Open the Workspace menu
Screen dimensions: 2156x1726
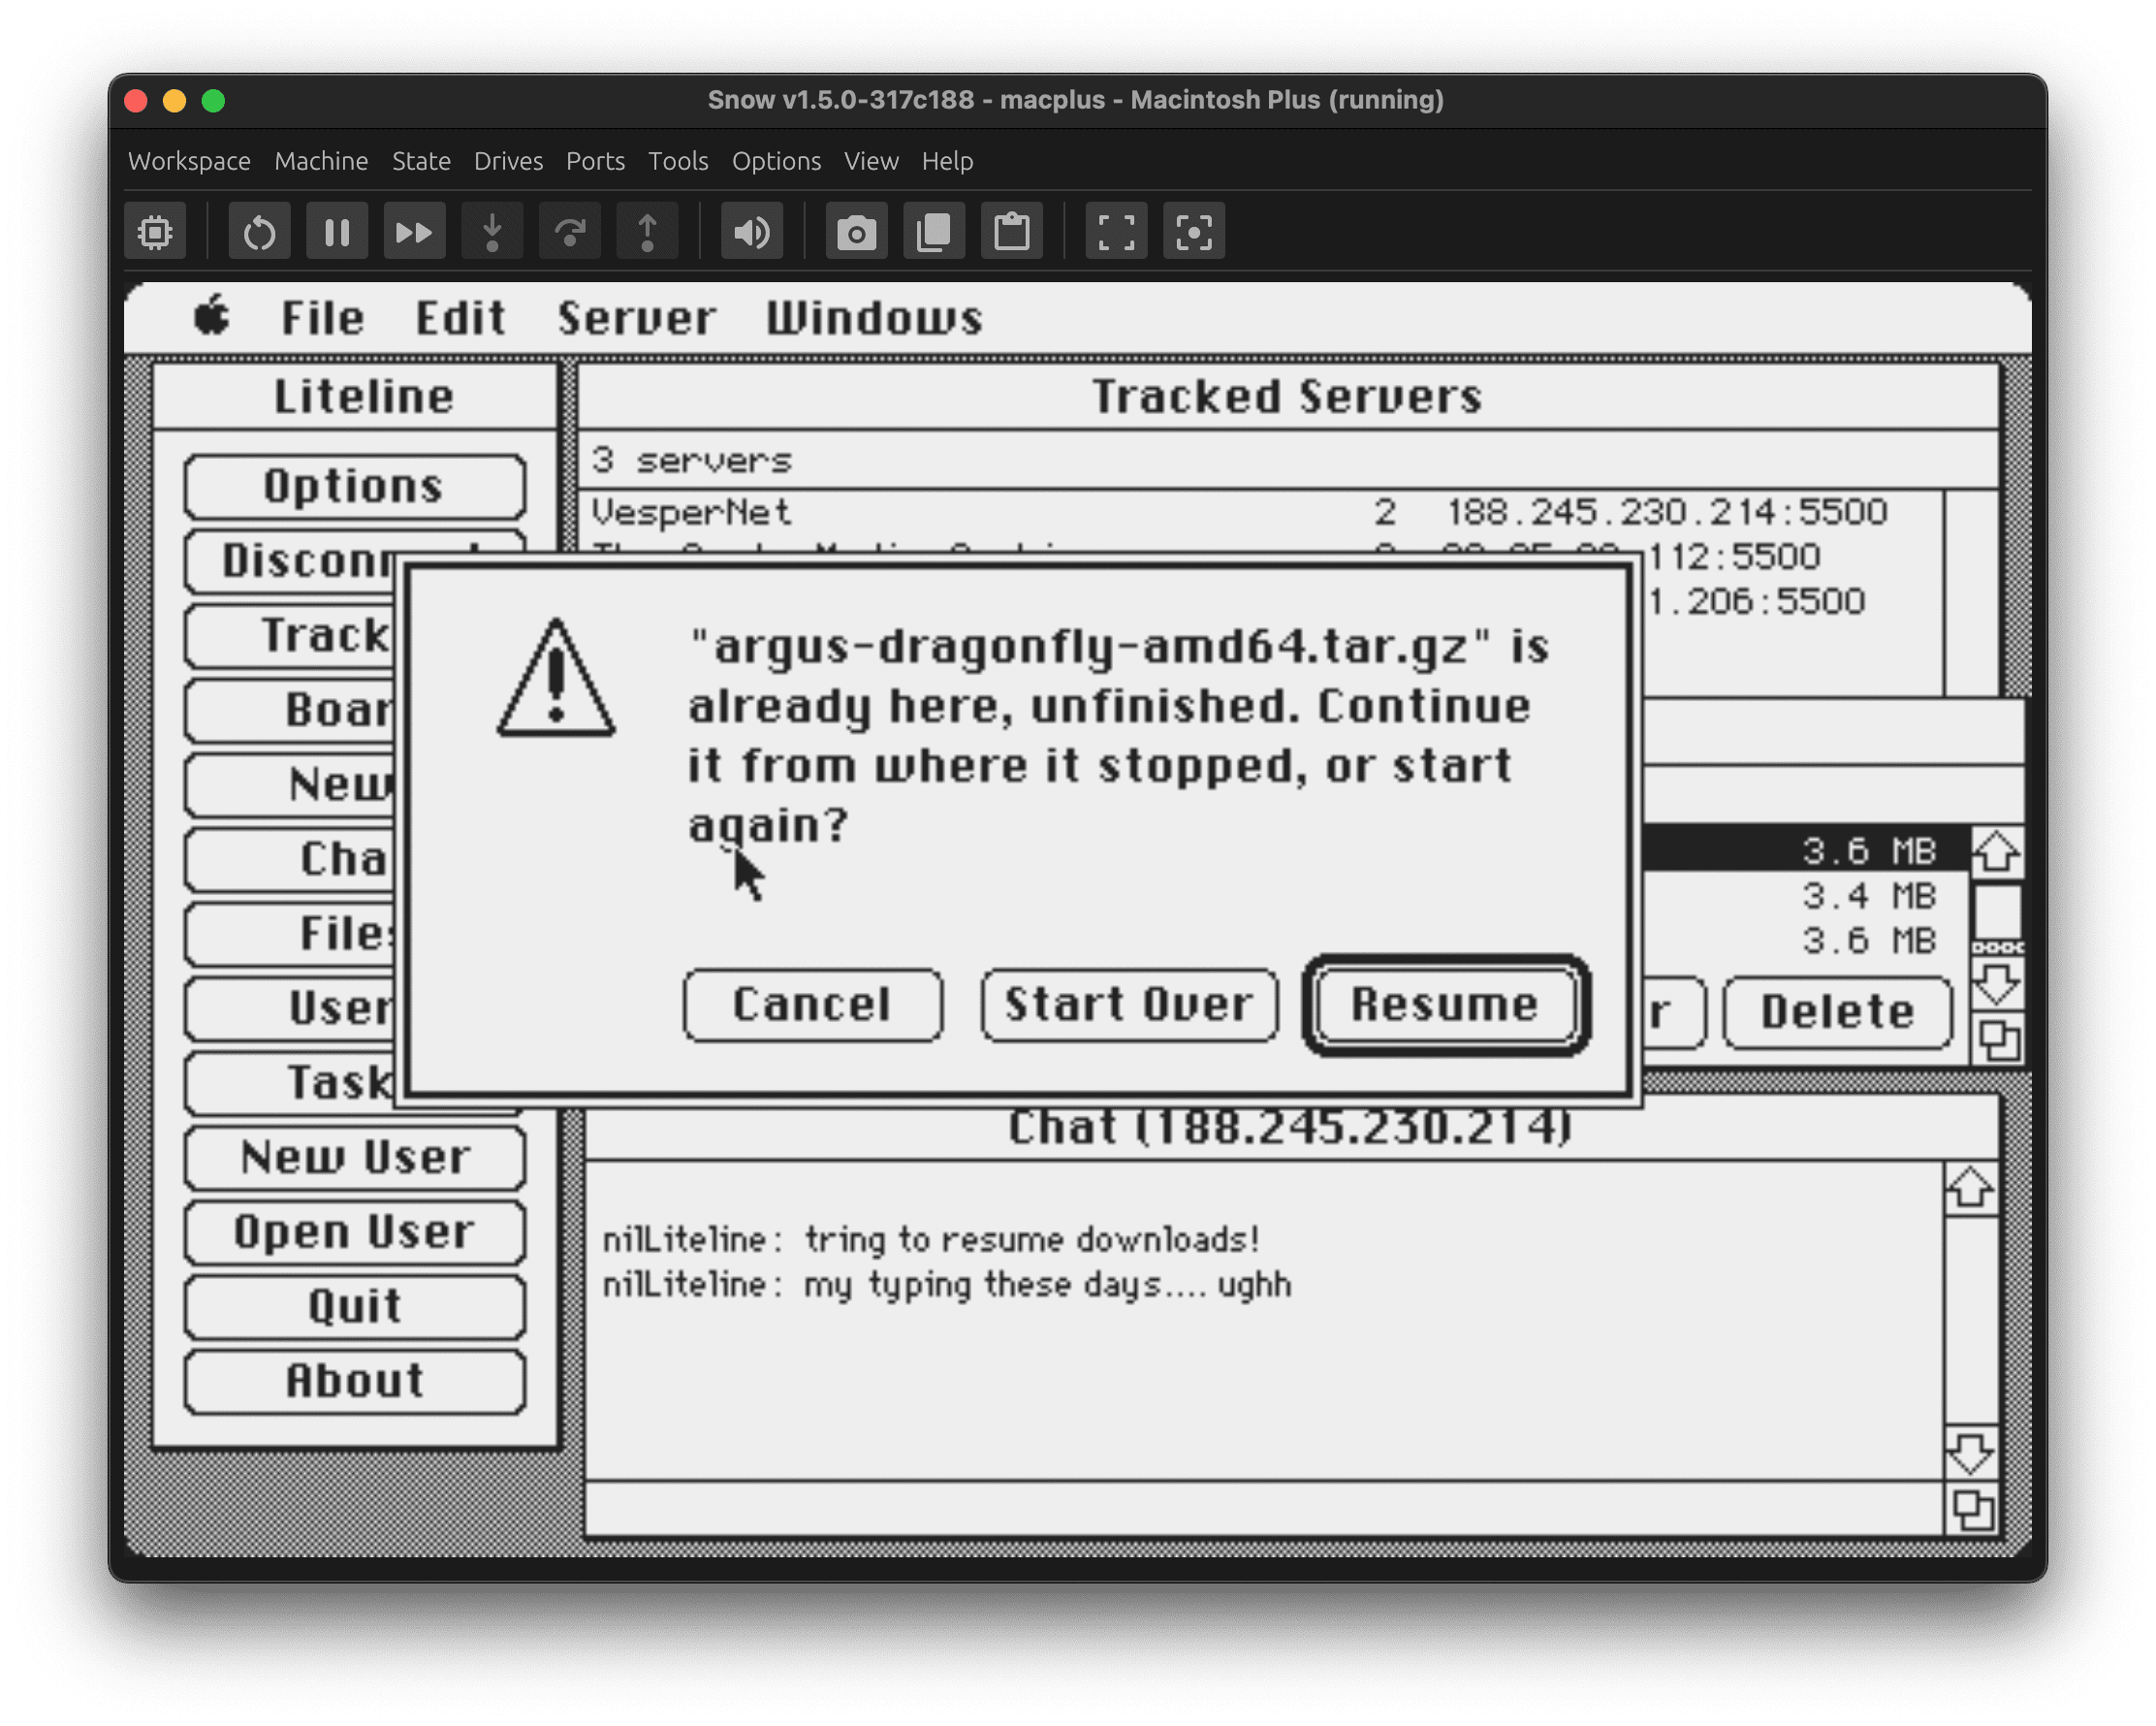(x=189, y=161)
